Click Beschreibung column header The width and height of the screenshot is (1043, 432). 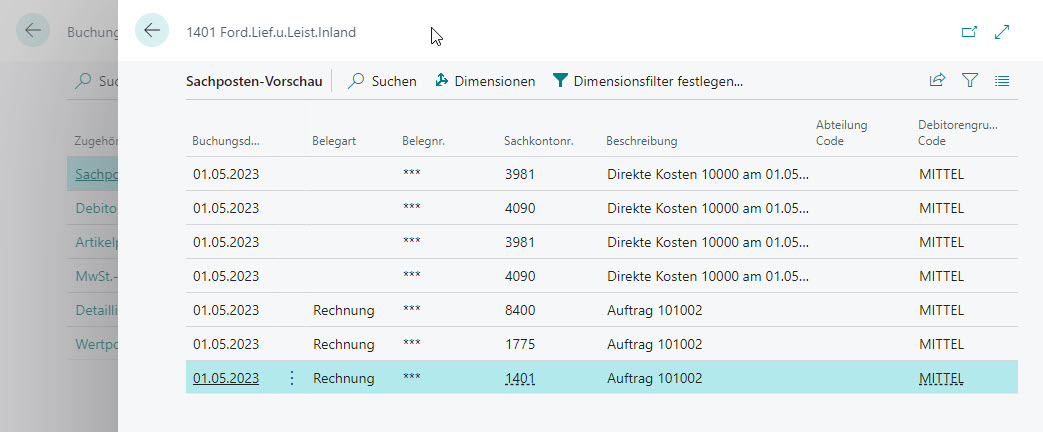[642, 141]
